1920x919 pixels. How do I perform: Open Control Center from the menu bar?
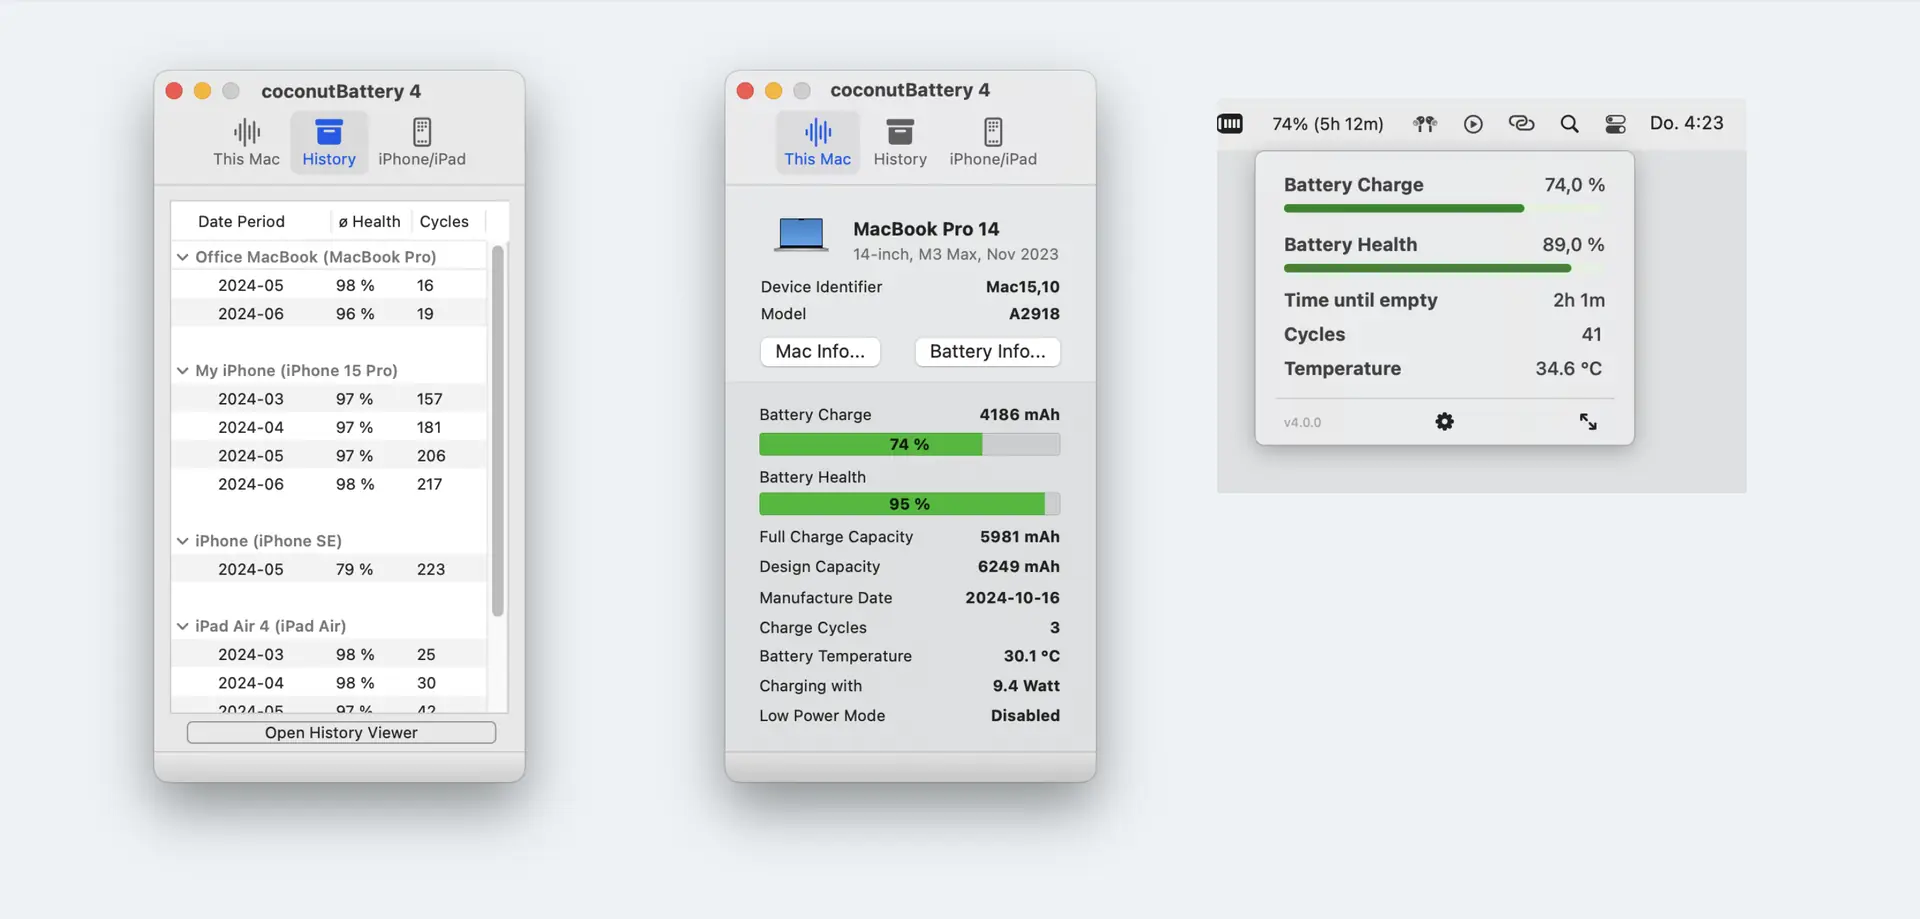pyautogui.click(x=1615, y=124)
